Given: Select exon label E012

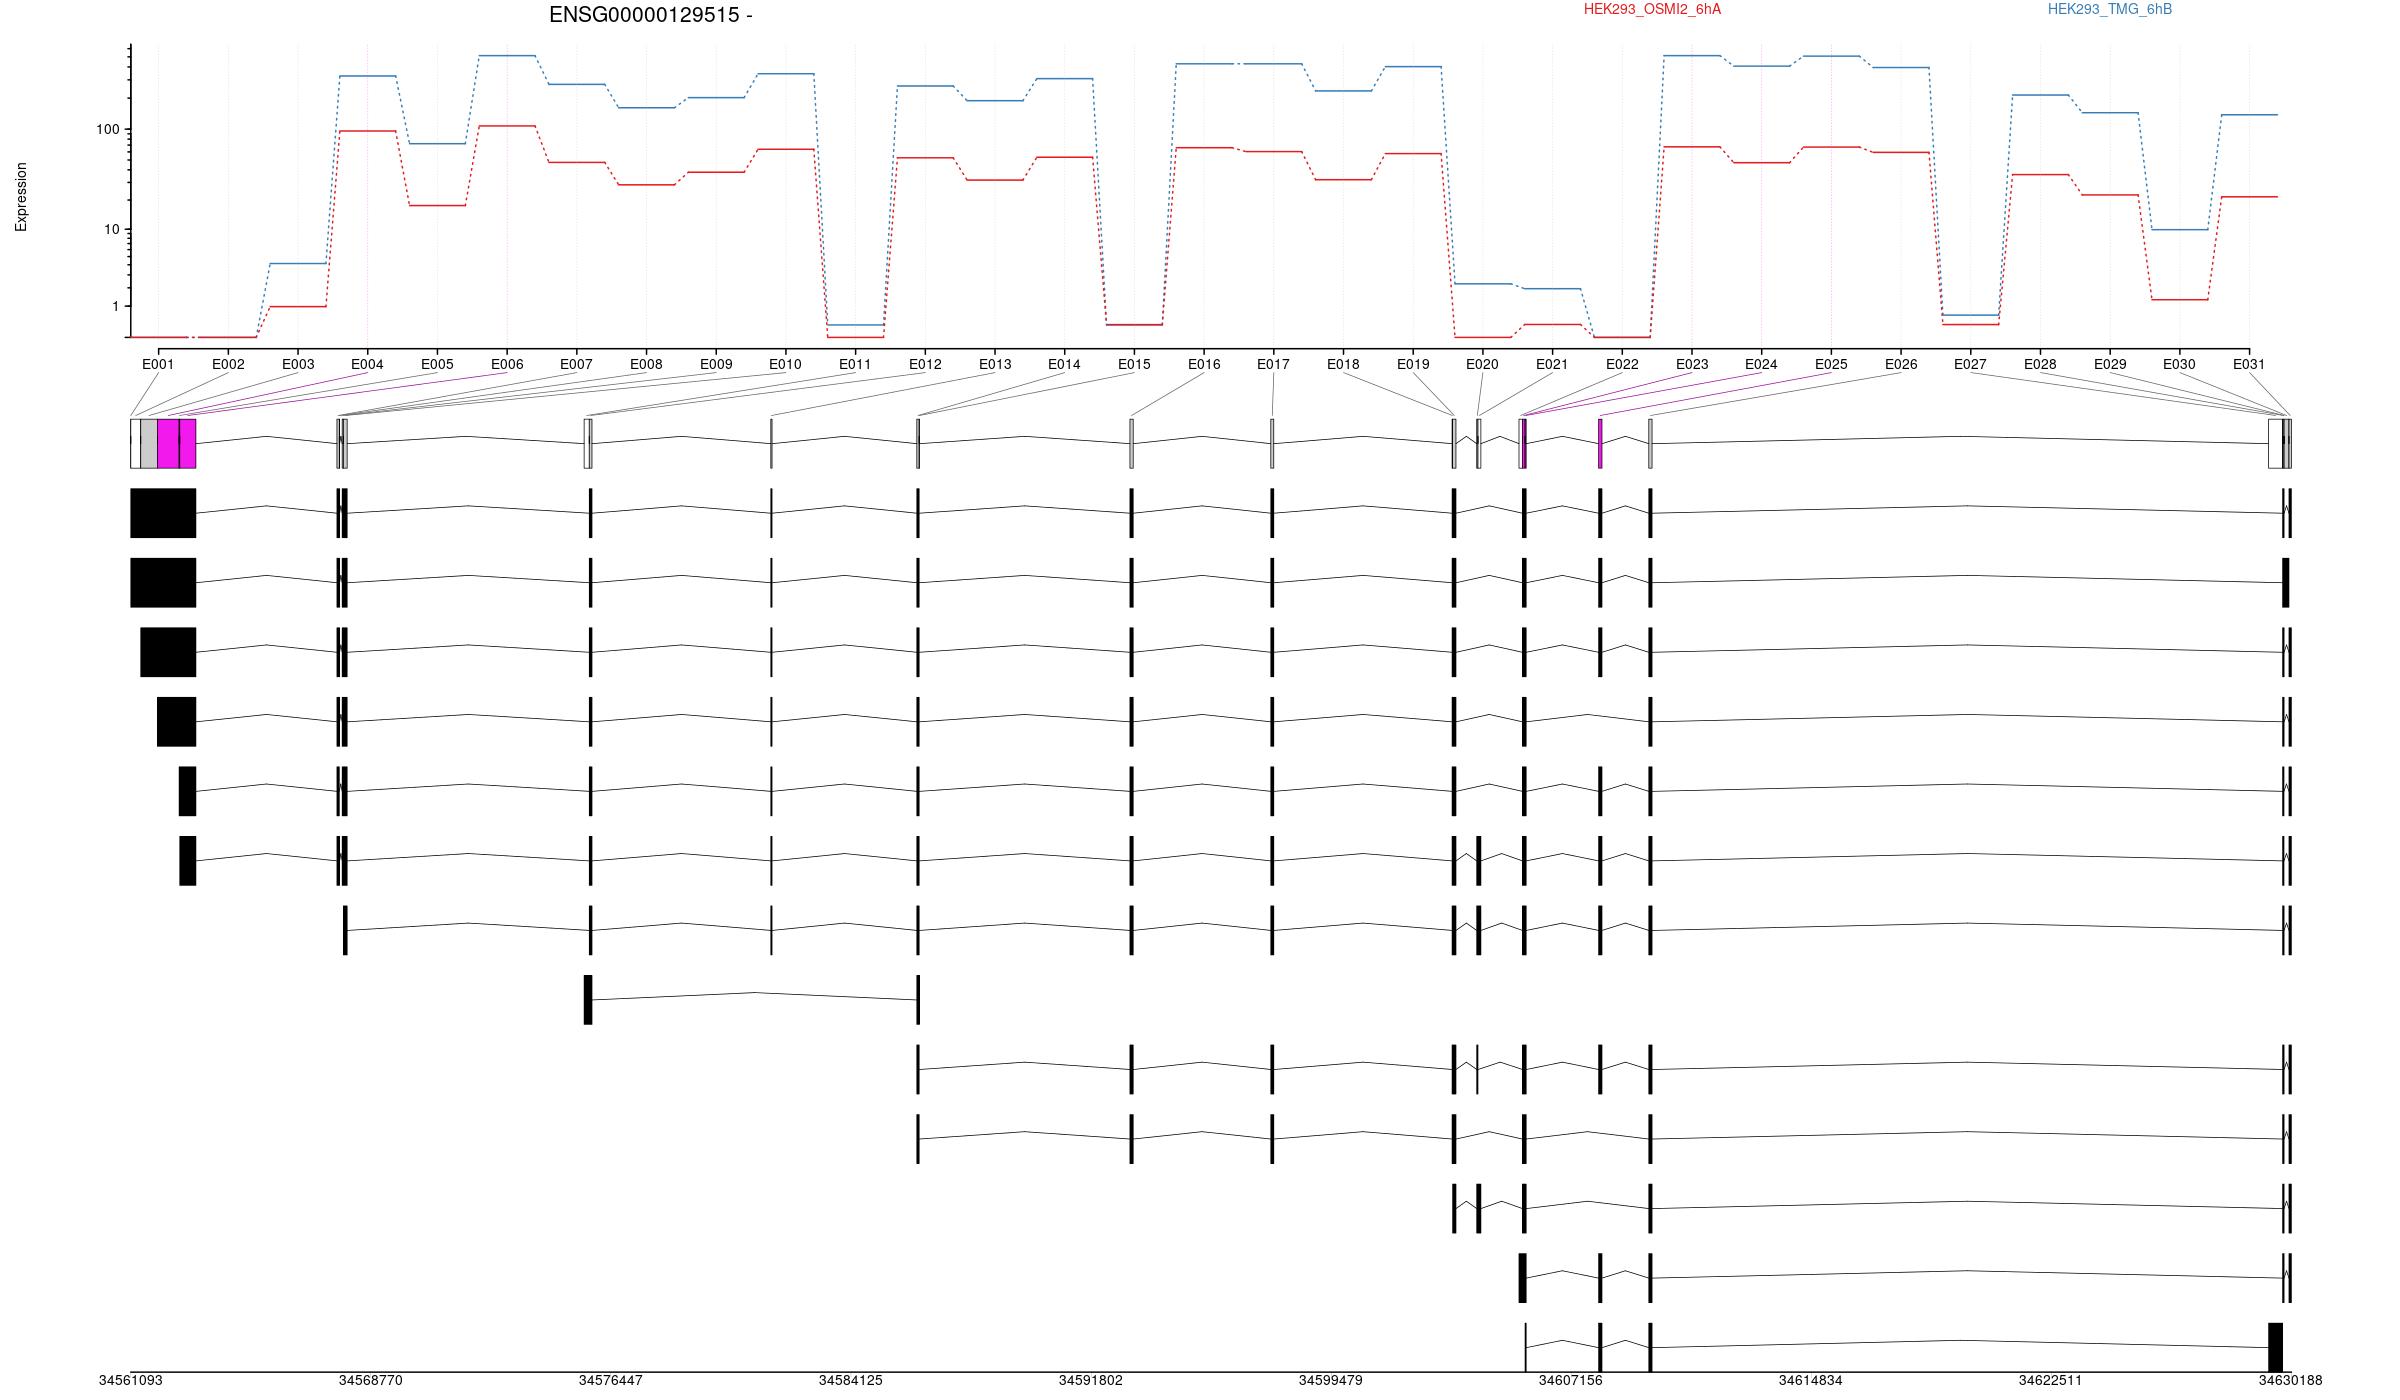Looking at the screenshot, I should [925, 364].
